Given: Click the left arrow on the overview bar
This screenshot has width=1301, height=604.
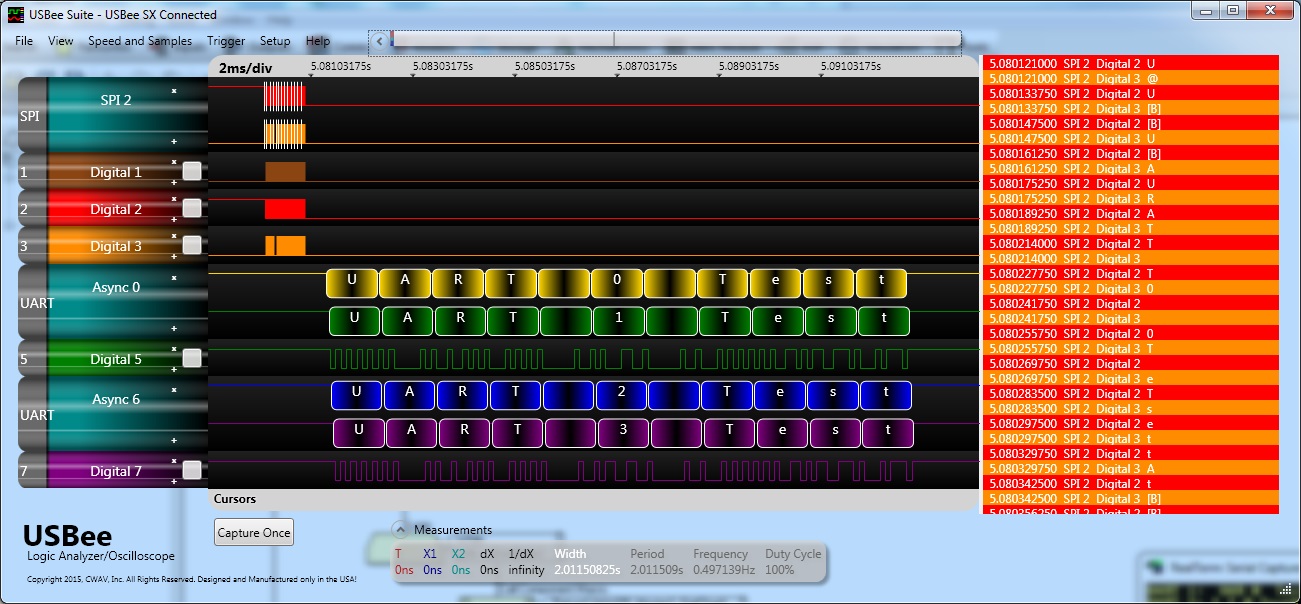Looking at the screenshot, I should (379, 41).
